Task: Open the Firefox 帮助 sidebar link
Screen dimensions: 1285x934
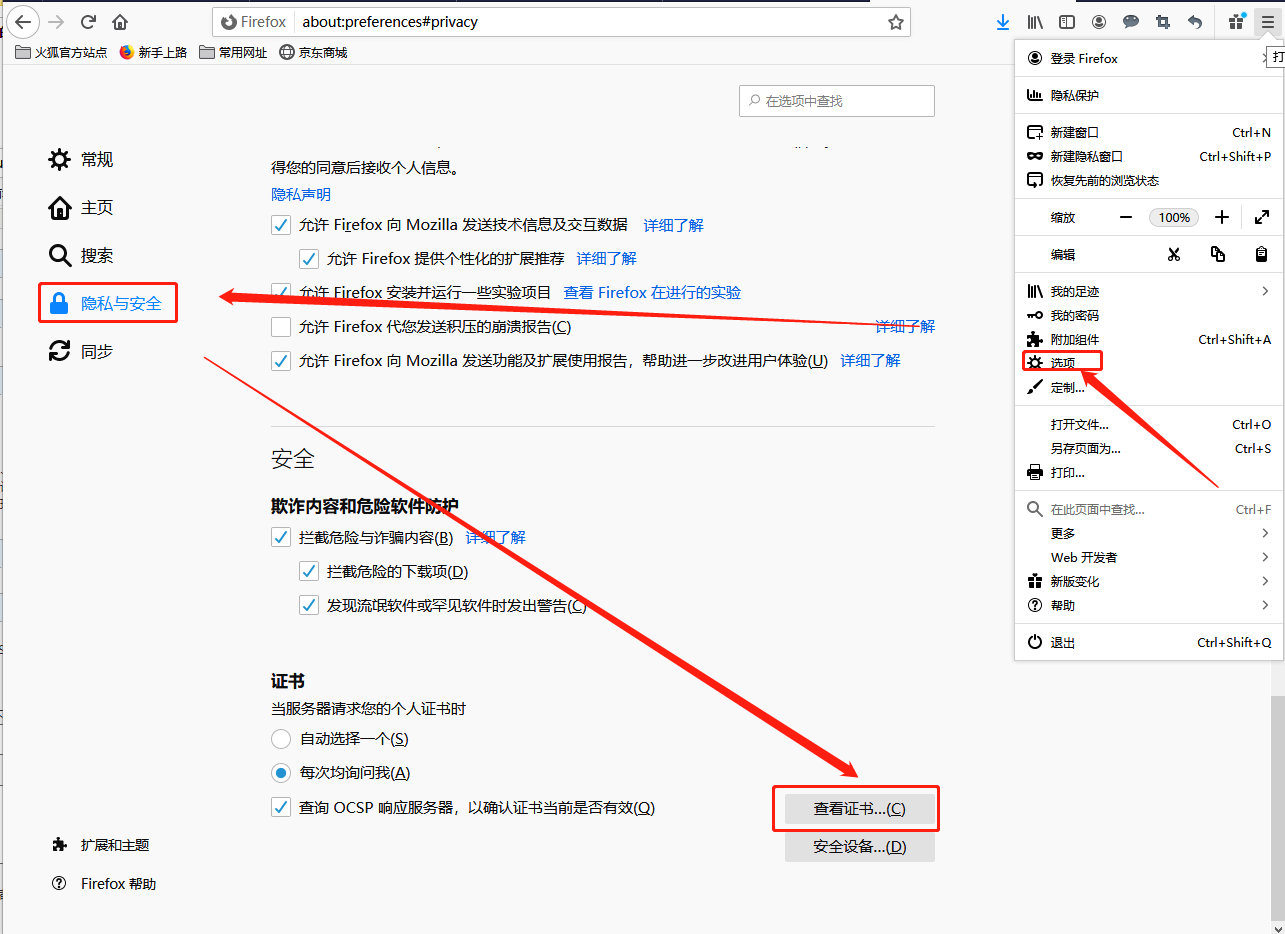Action: [104, 884]
